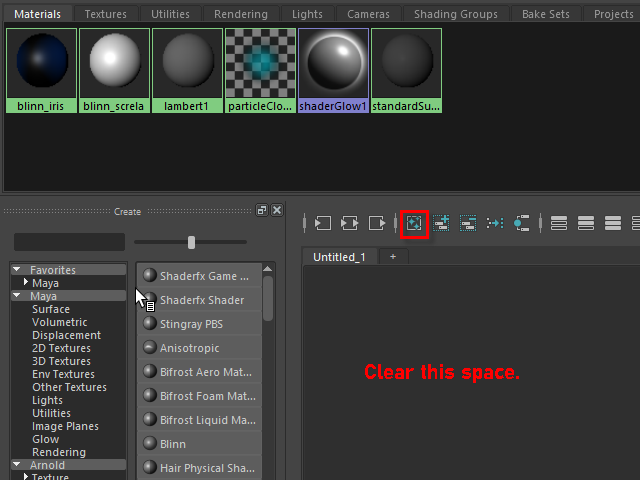Image resolution: width=640 pixels, height=480 pixels.
Task: Collapse the Favorites category in Create tree
Action: click(17, 270)
